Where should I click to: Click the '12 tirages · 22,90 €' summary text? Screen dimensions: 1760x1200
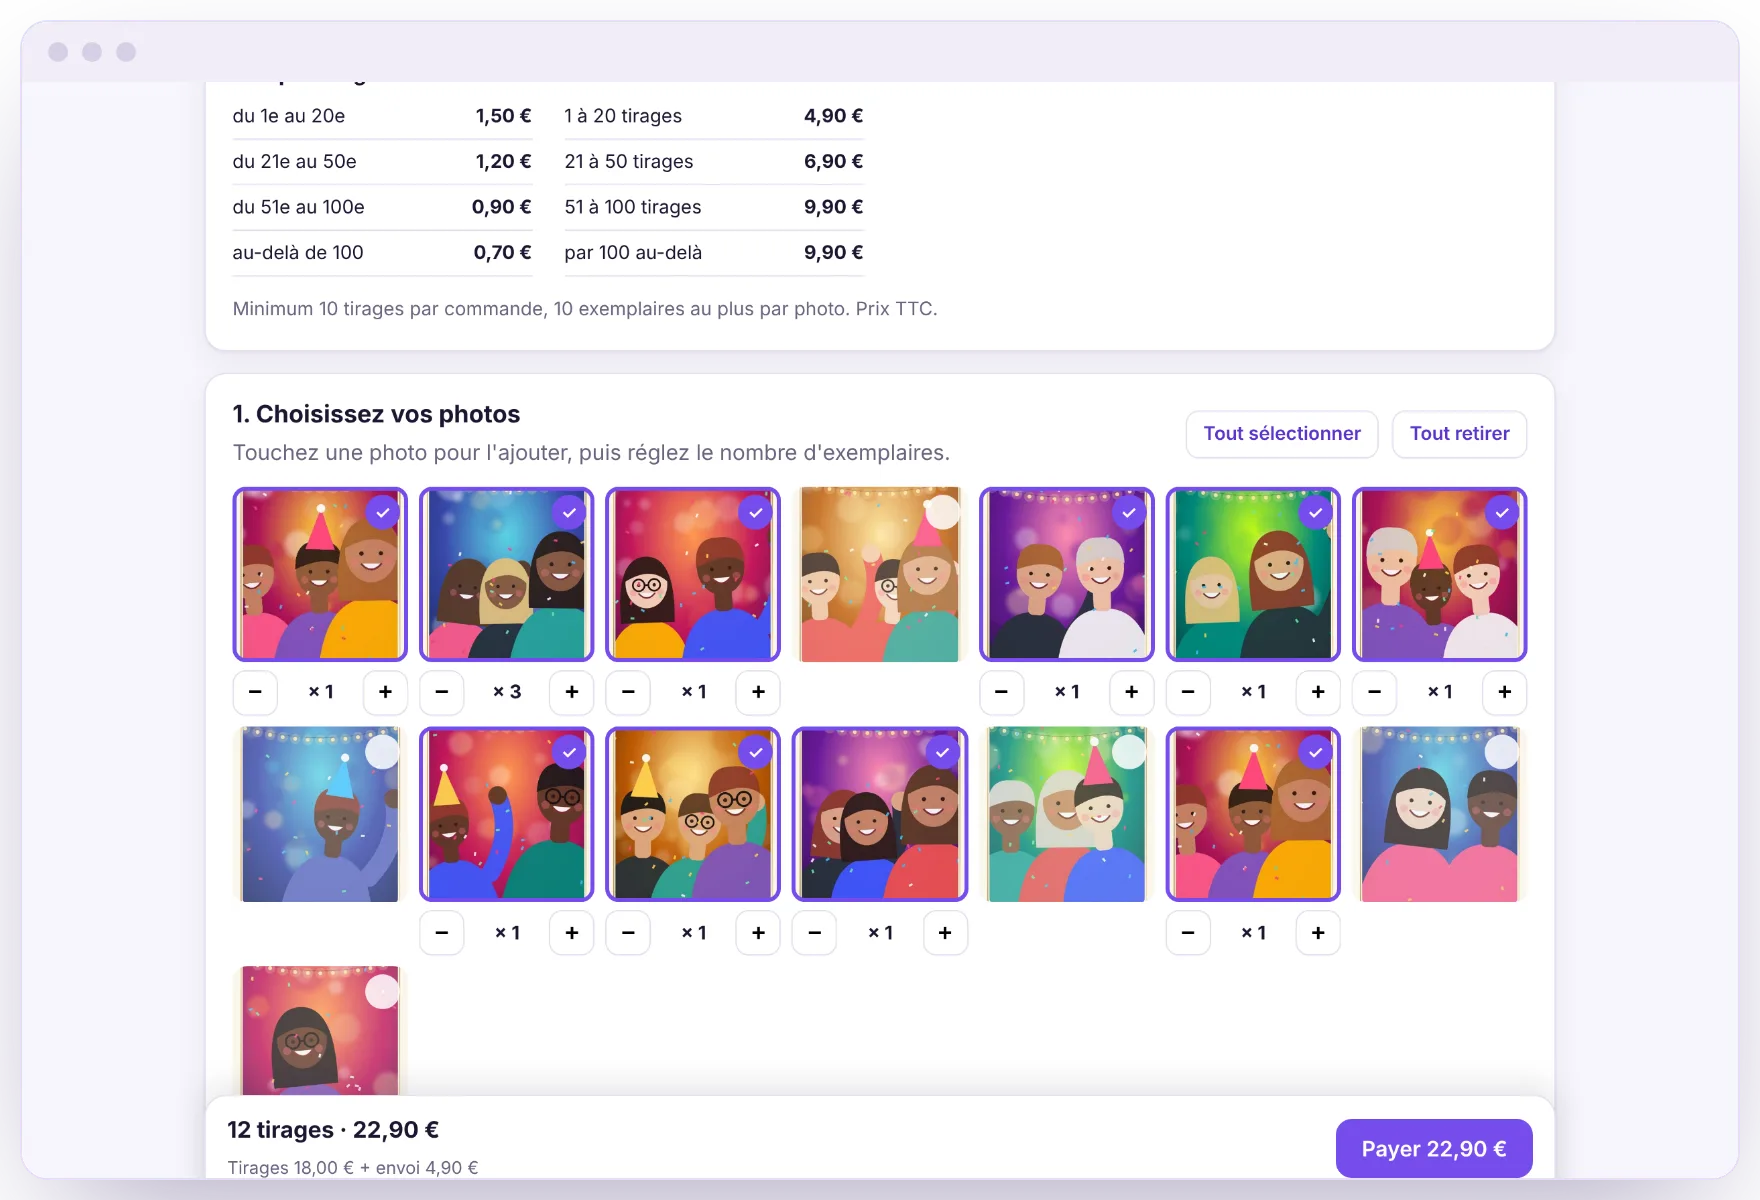pos(333,1130)
